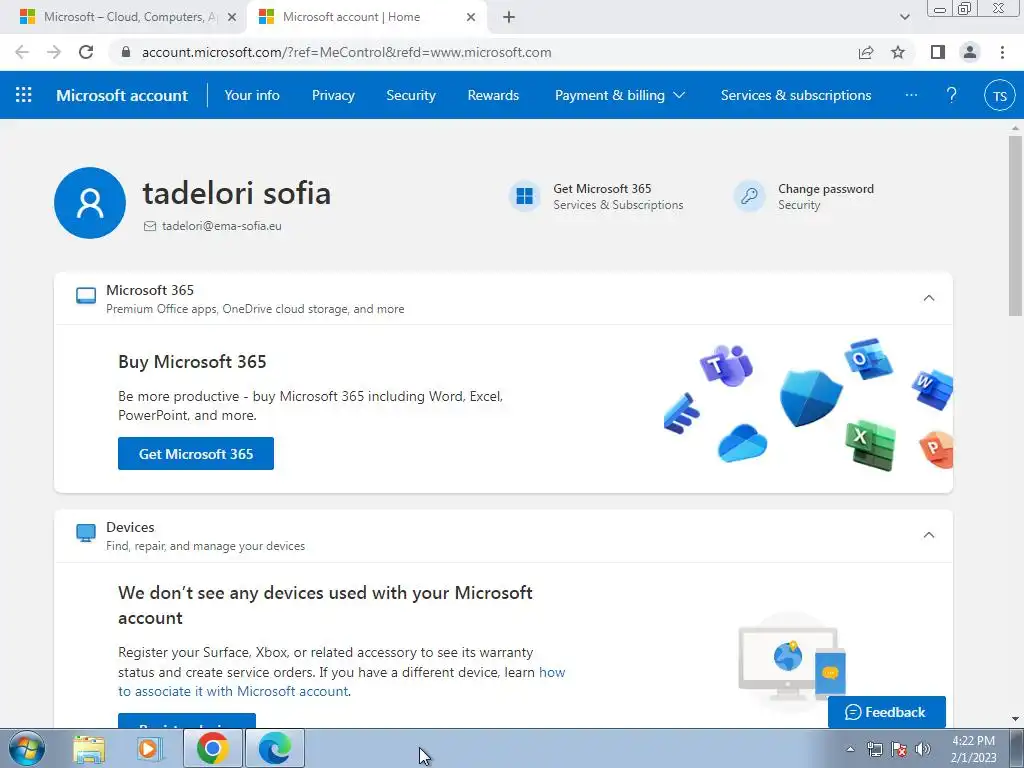Open the Microsoft apps launcher grid
Screen dimensions: 1024x768
pyautogui.click(x=24, y=95)
